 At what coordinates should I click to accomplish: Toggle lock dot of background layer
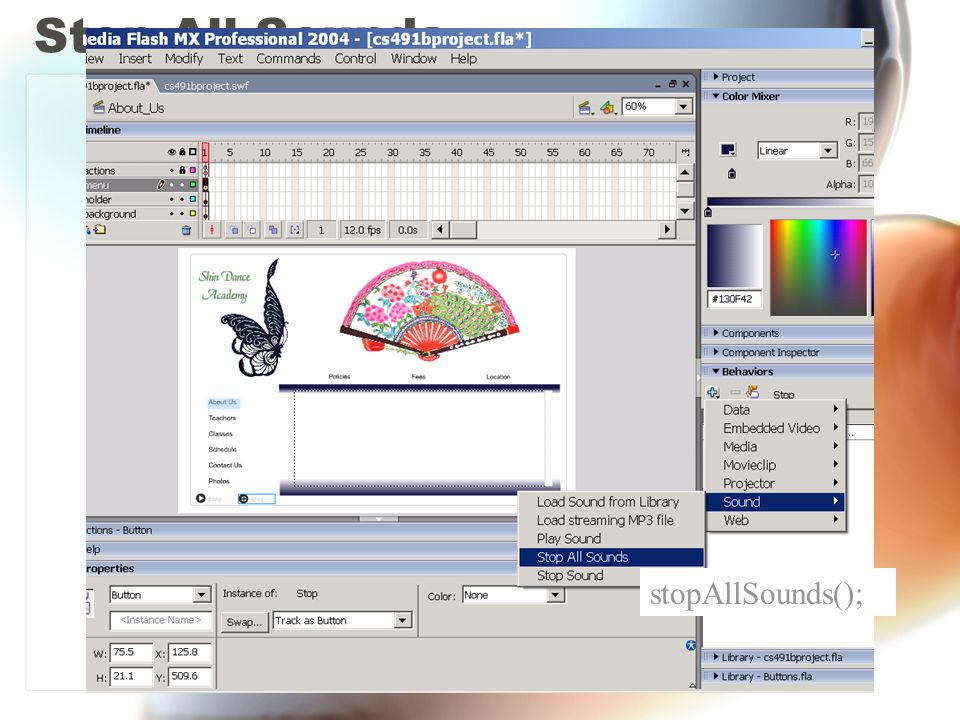[182, 214]
